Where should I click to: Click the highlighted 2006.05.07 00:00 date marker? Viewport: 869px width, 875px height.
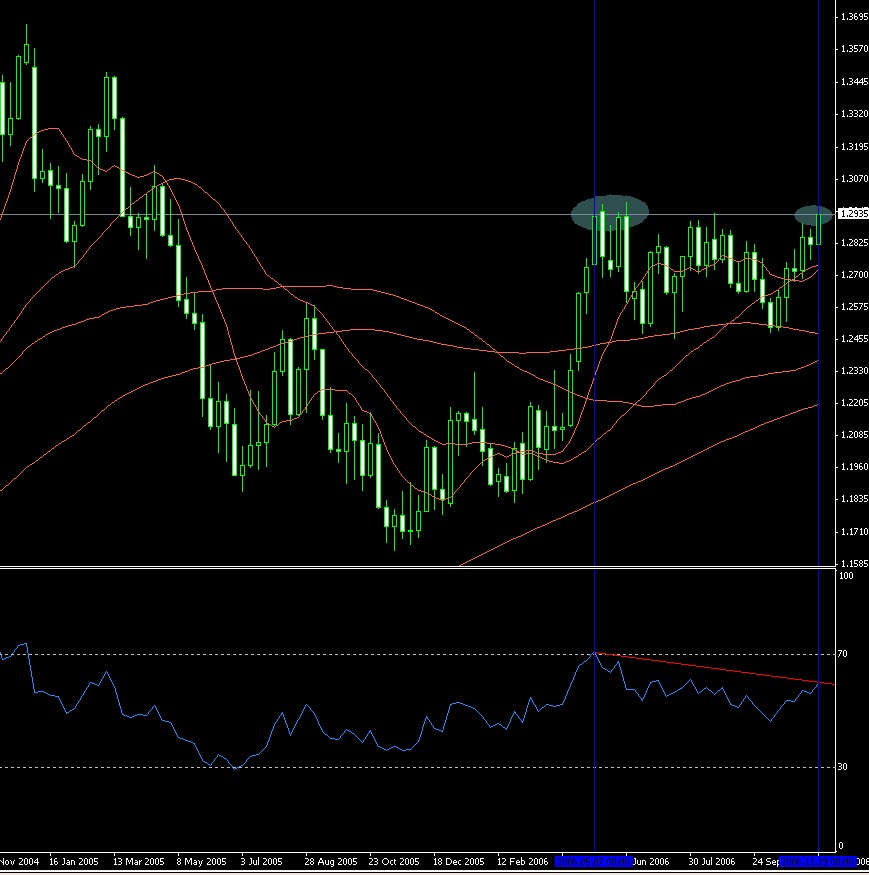[x=594, y=862]
